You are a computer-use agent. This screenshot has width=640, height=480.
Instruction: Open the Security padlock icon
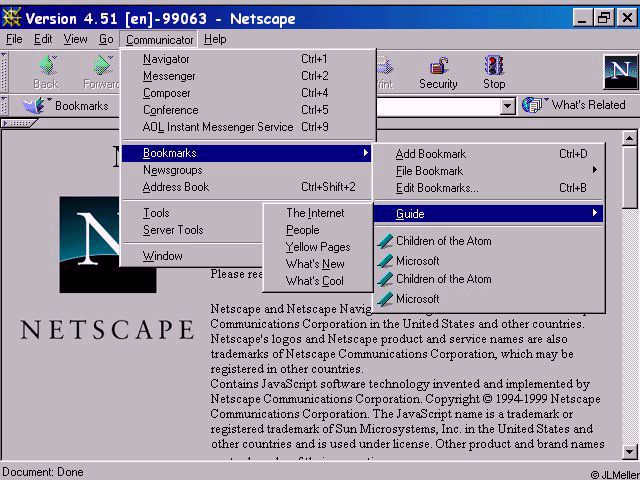[x=438, y=66]
